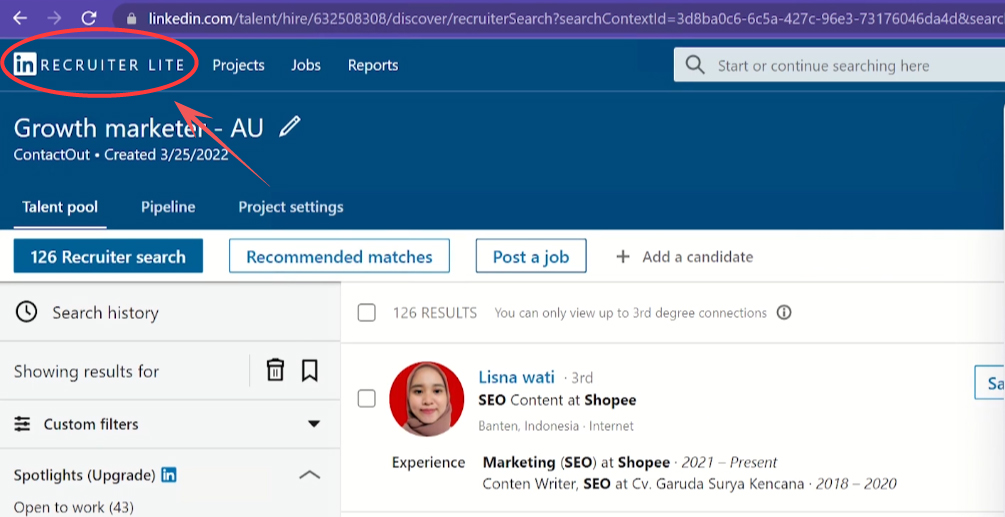Open Search history clock icon

(26, 313)
